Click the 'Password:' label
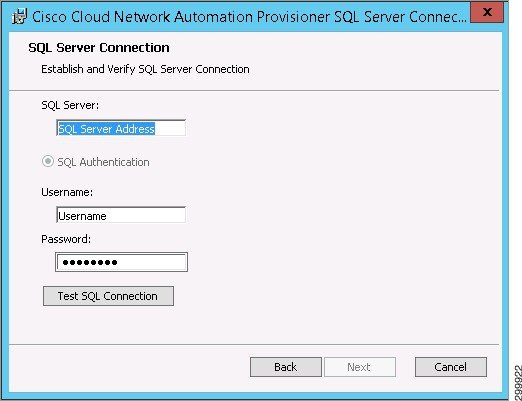 tap(66, 239)
